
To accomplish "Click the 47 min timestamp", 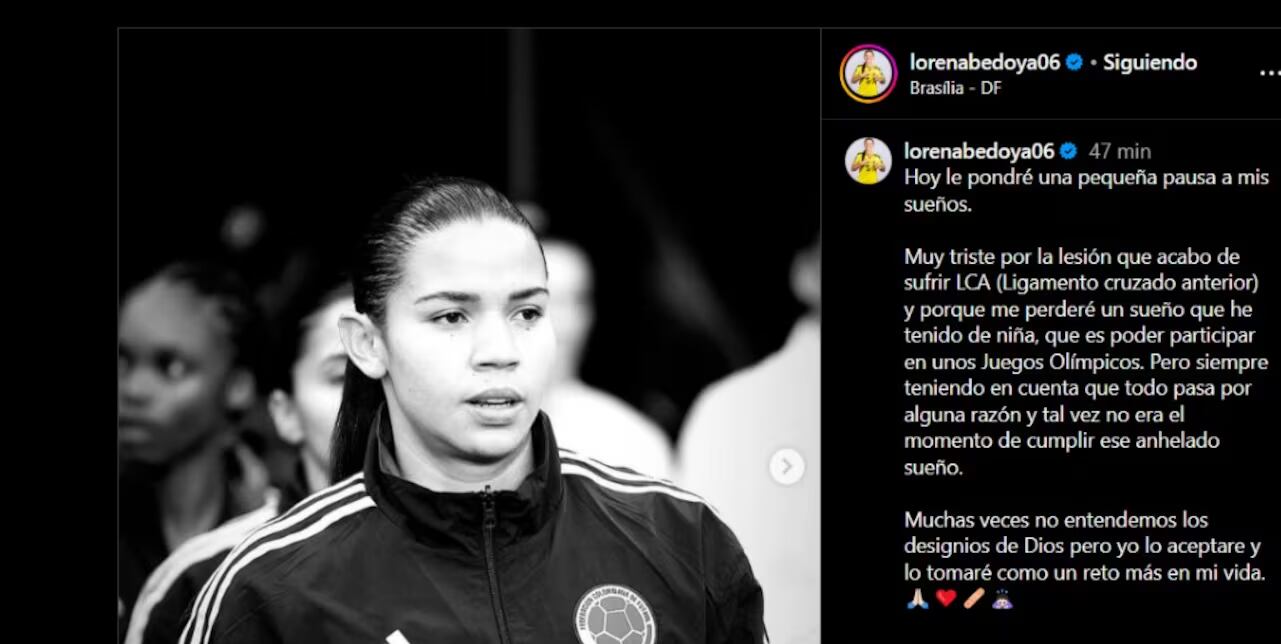I will tap(1119, 151).
